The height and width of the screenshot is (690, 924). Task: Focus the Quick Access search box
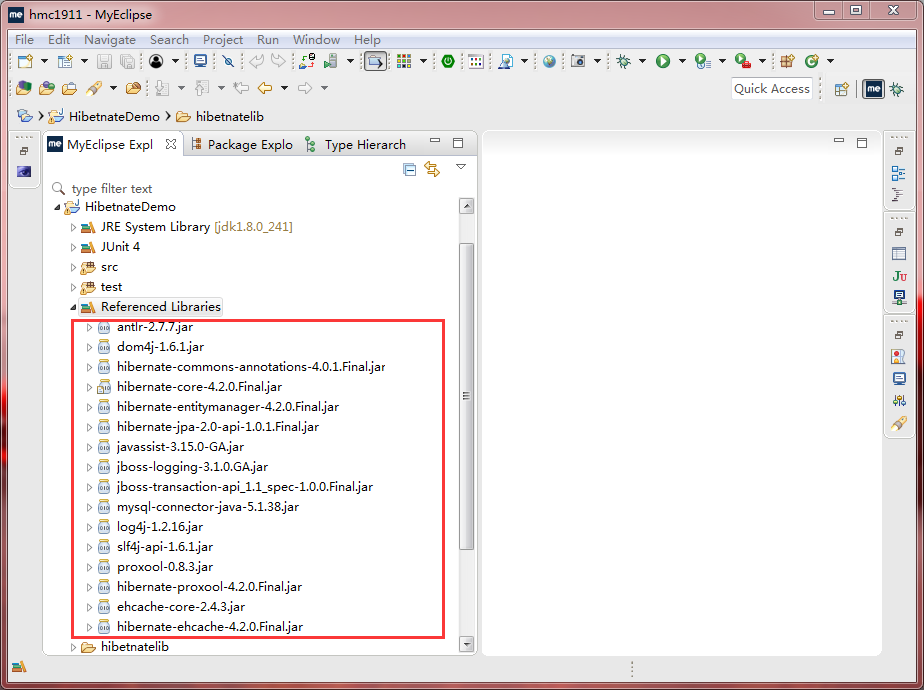(x=771, y=89)
